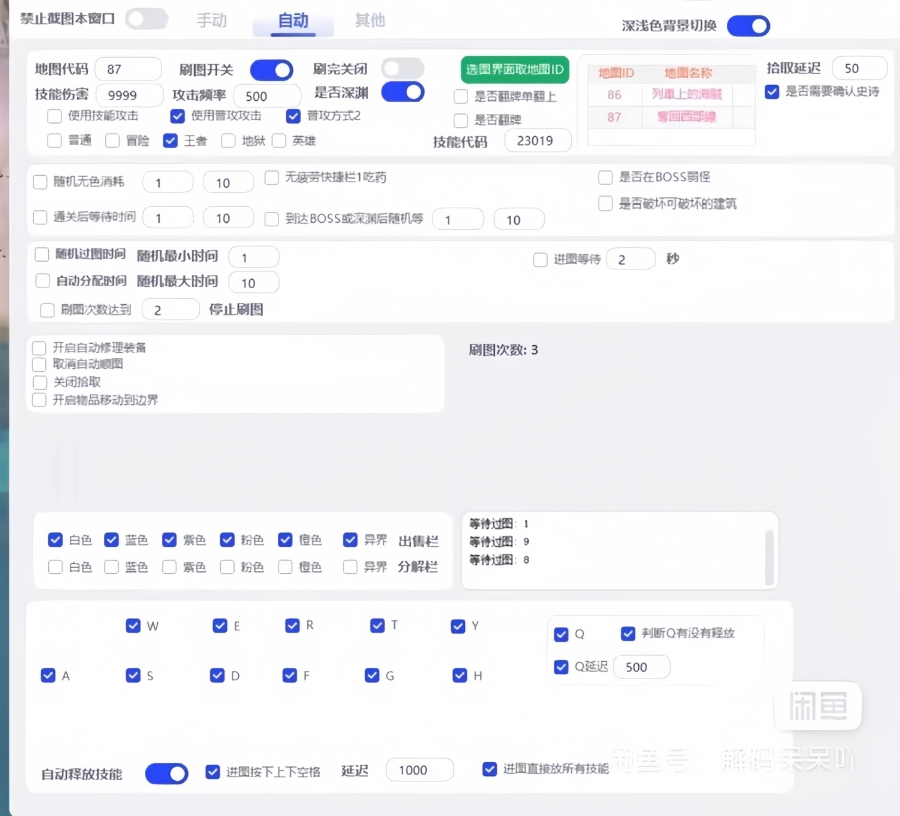This screenshot has height=816, width=900.
Task: Select the 自动 tab
Action: pyautogui.click(x=293, y=21)
